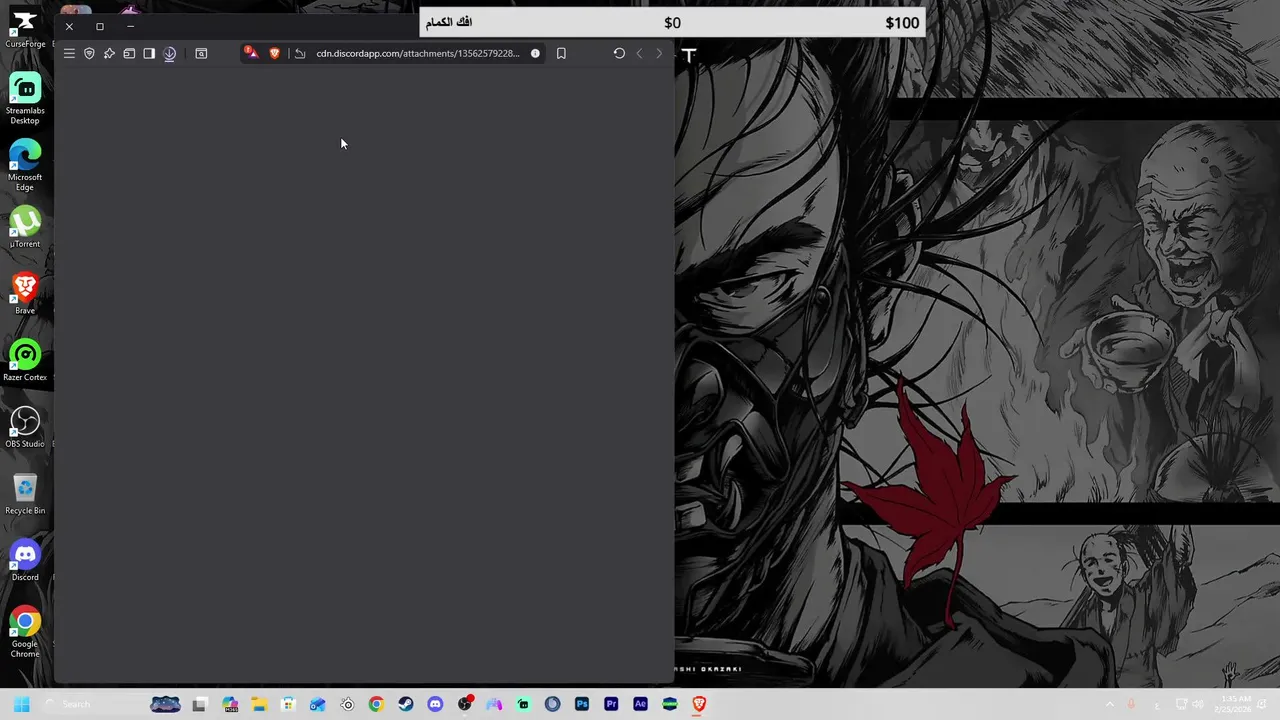Open the µTorrent desktop shortcut

(x=25, y=227)
